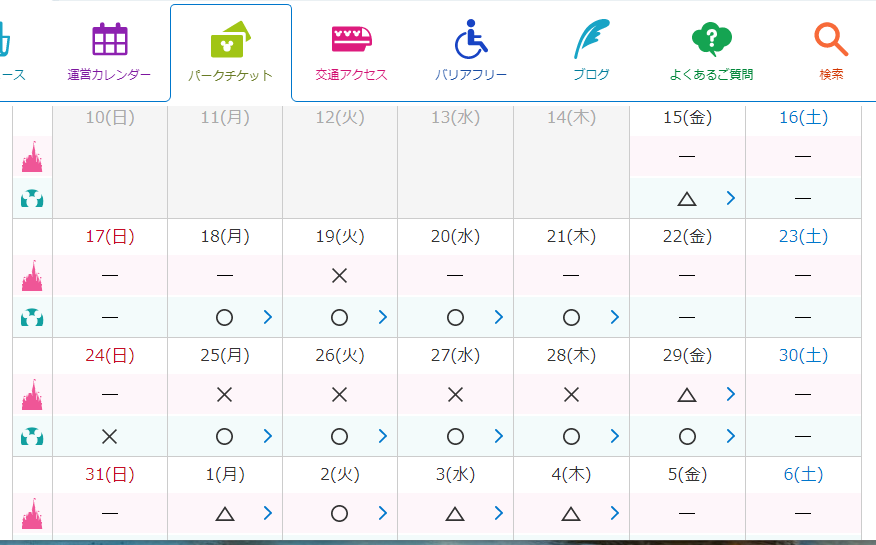Click the blue wheelchair バリアフリー icon
Viewport: 876px width, 545px height.
[x=471, y=40]
